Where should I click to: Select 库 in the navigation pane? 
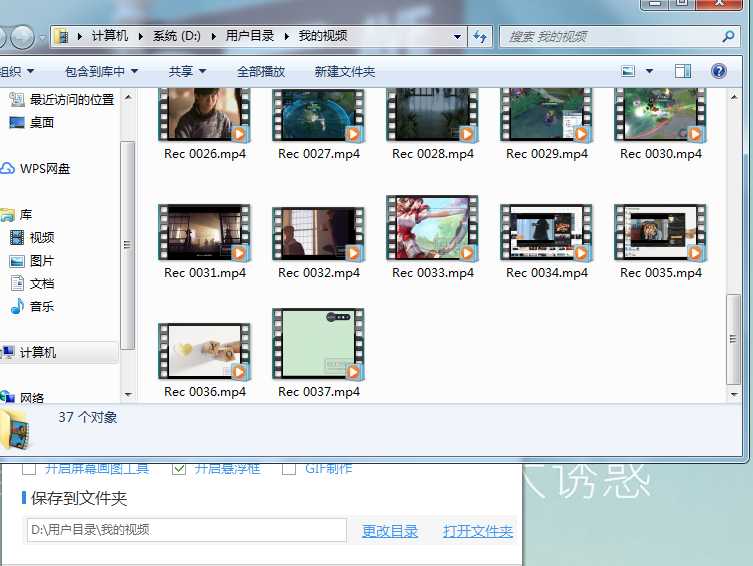[26, 215]
